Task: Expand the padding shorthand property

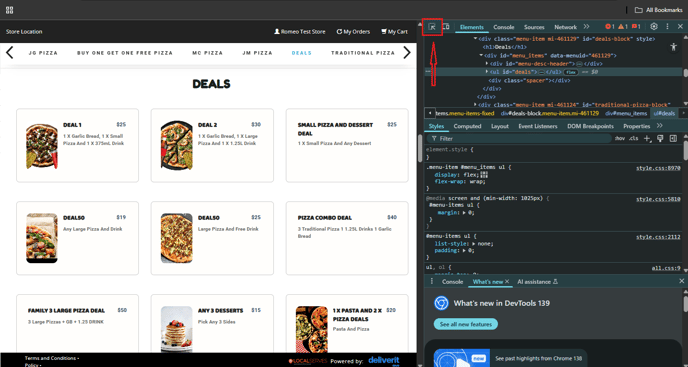Action: [x=464, y=251]
